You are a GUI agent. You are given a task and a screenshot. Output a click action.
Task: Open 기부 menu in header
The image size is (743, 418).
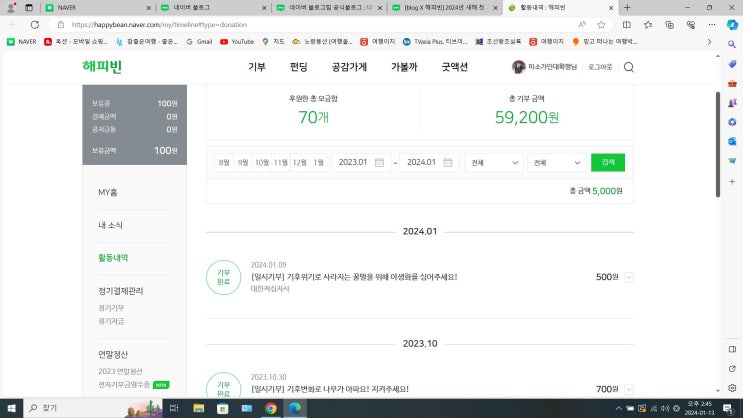257,67
